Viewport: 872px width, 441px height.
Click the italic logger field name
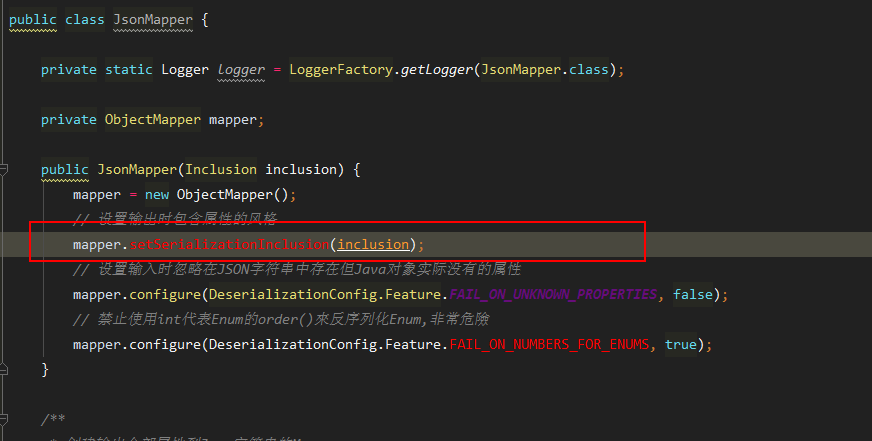[241, 70]
